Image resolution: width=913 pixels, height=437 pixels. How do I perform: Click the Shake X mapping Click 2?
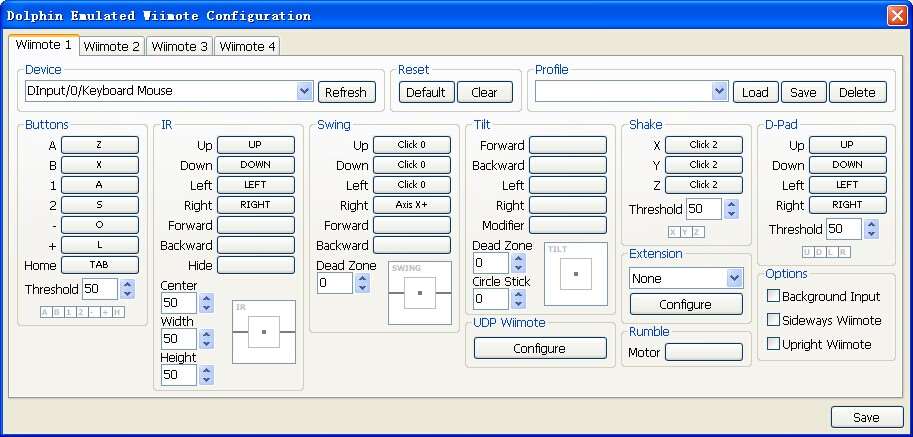coord(704,145)
